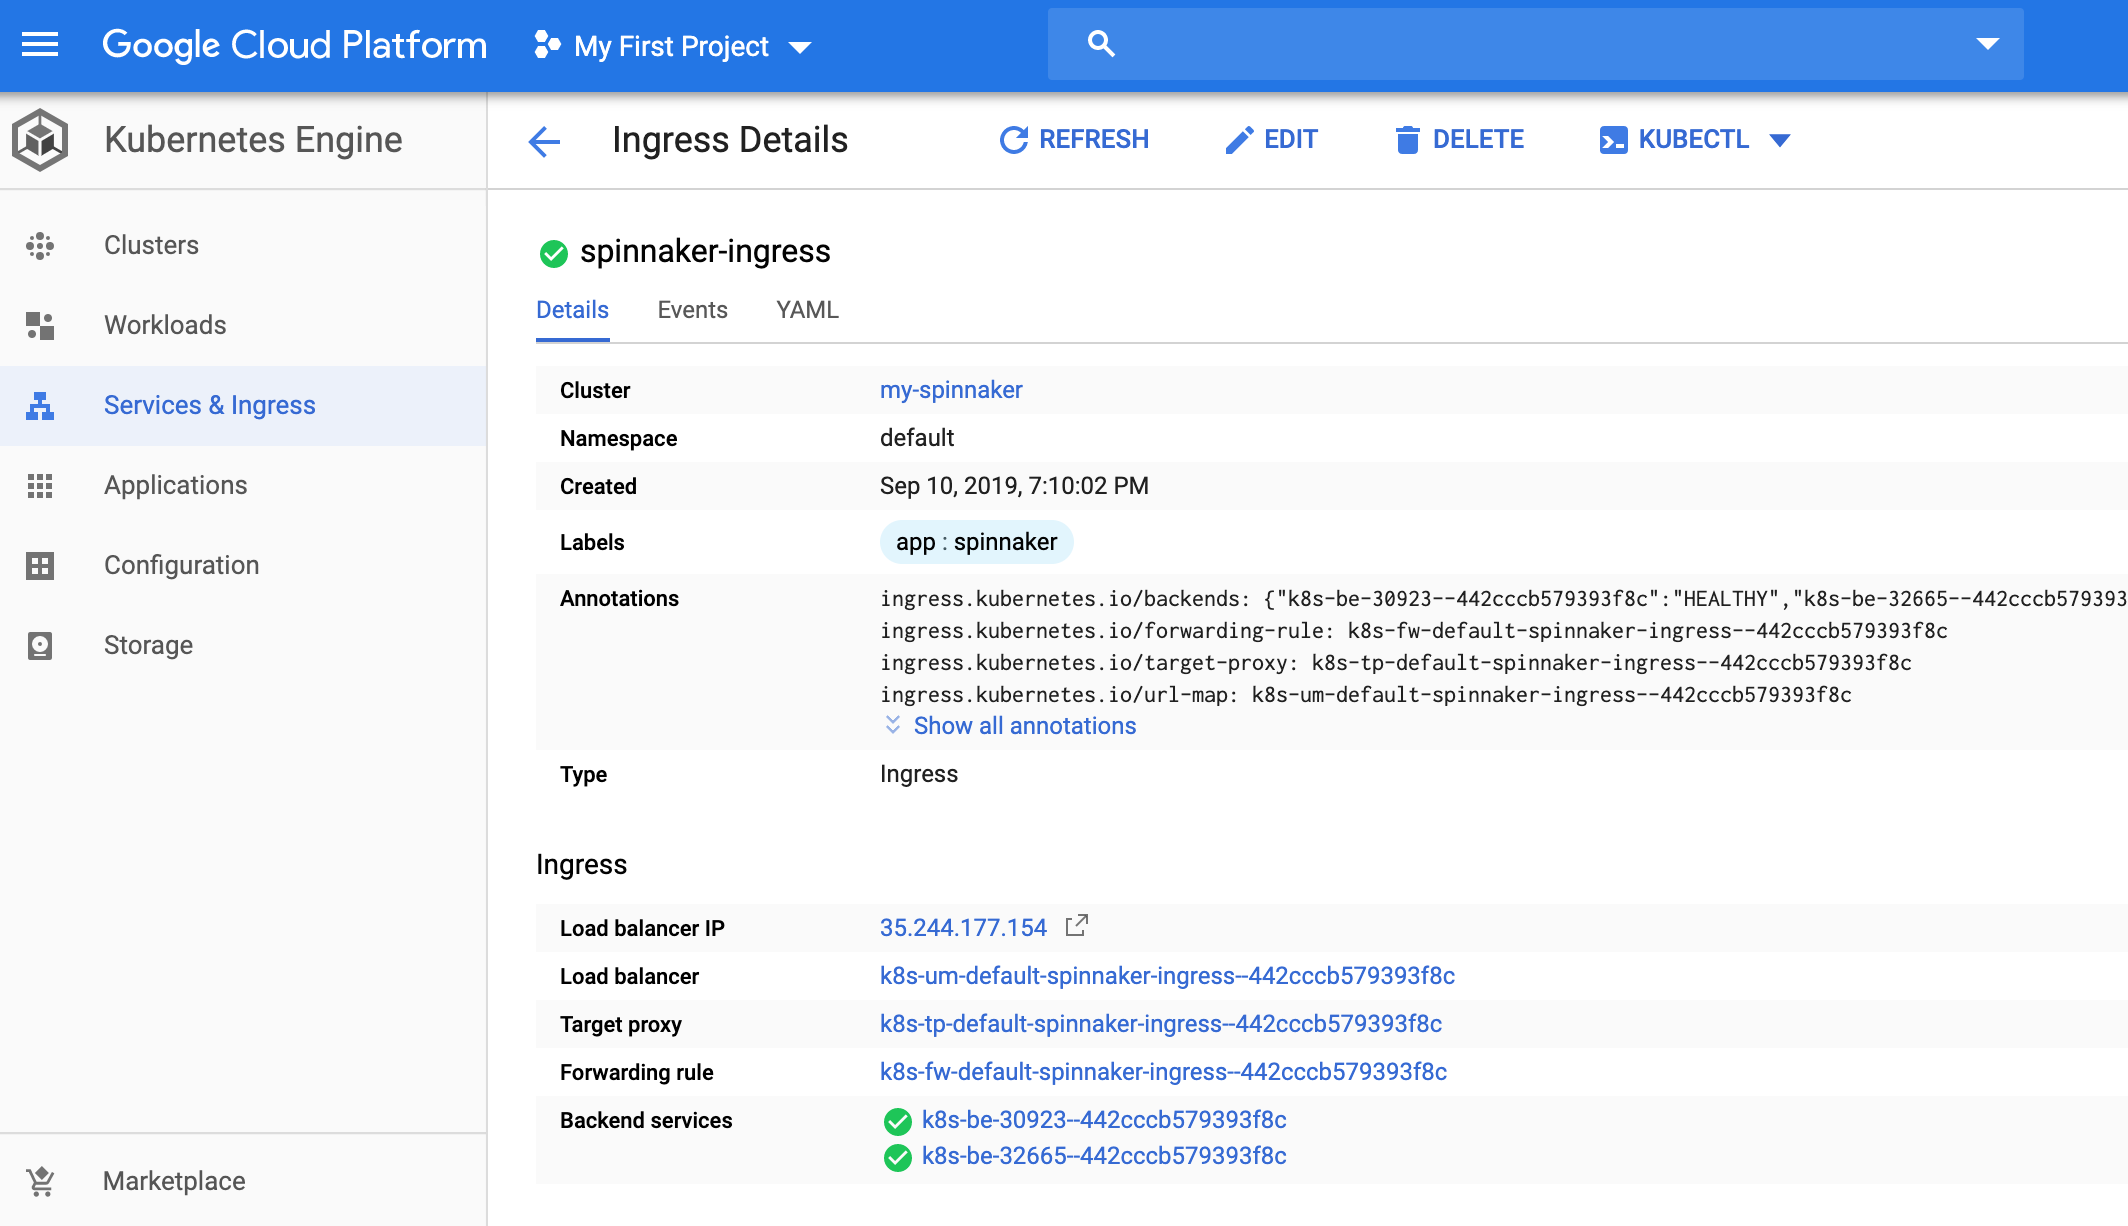Go back using the left arrow
This screenshot has height=1226, width=2128.
click(544, 141)
